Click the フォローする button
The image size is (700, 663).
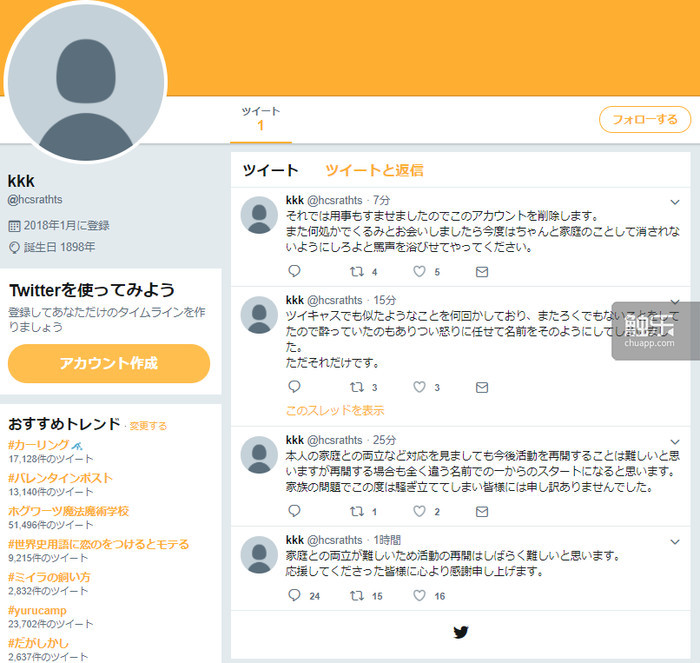645,119
